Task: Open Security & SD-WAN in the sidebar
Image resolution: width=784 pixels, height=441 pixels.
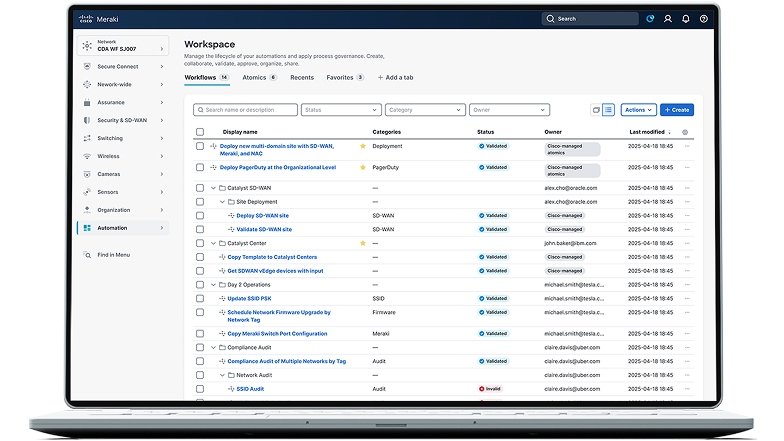Action: [123, 120]
